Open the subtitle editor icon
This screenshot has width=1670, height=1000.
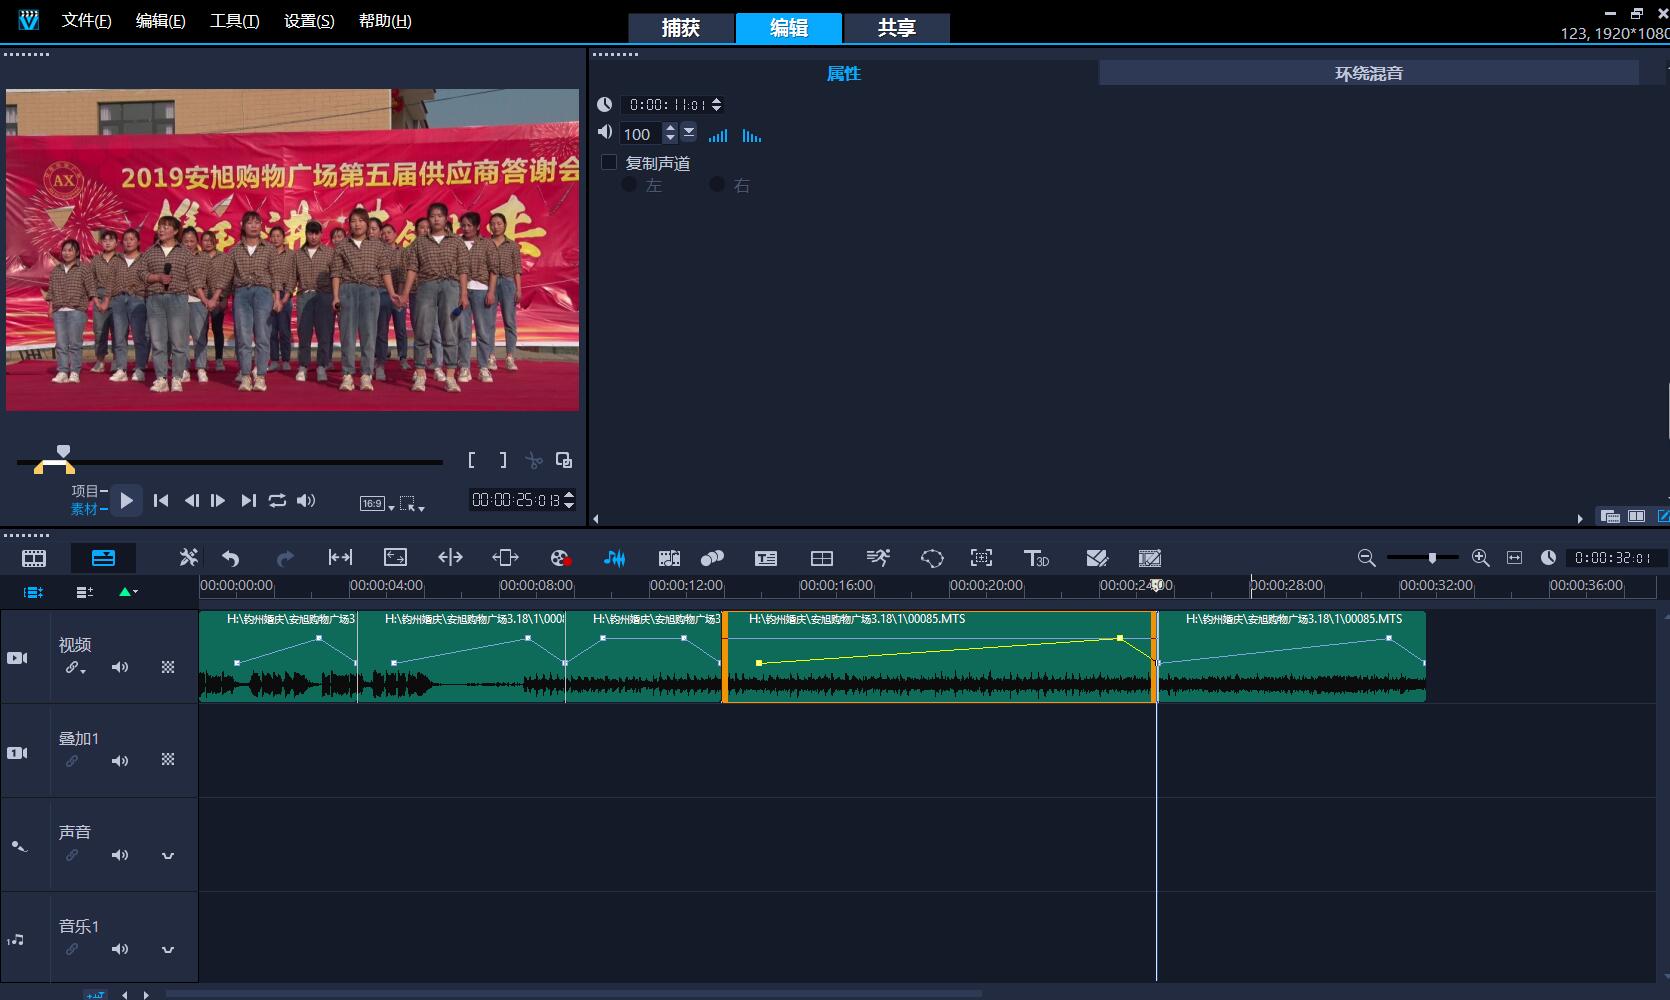tap(766, 558)
